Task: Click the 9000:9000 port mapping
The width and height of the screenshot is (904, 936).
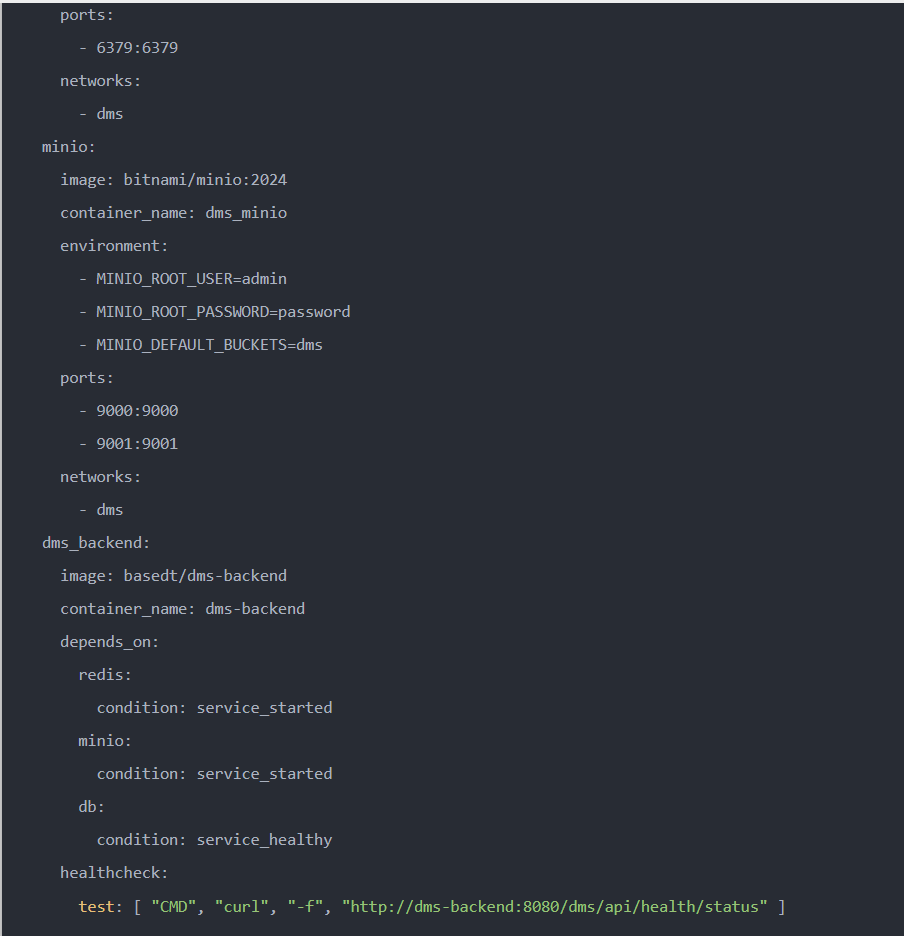Action: pyautogui.click(x=137, y=411)
